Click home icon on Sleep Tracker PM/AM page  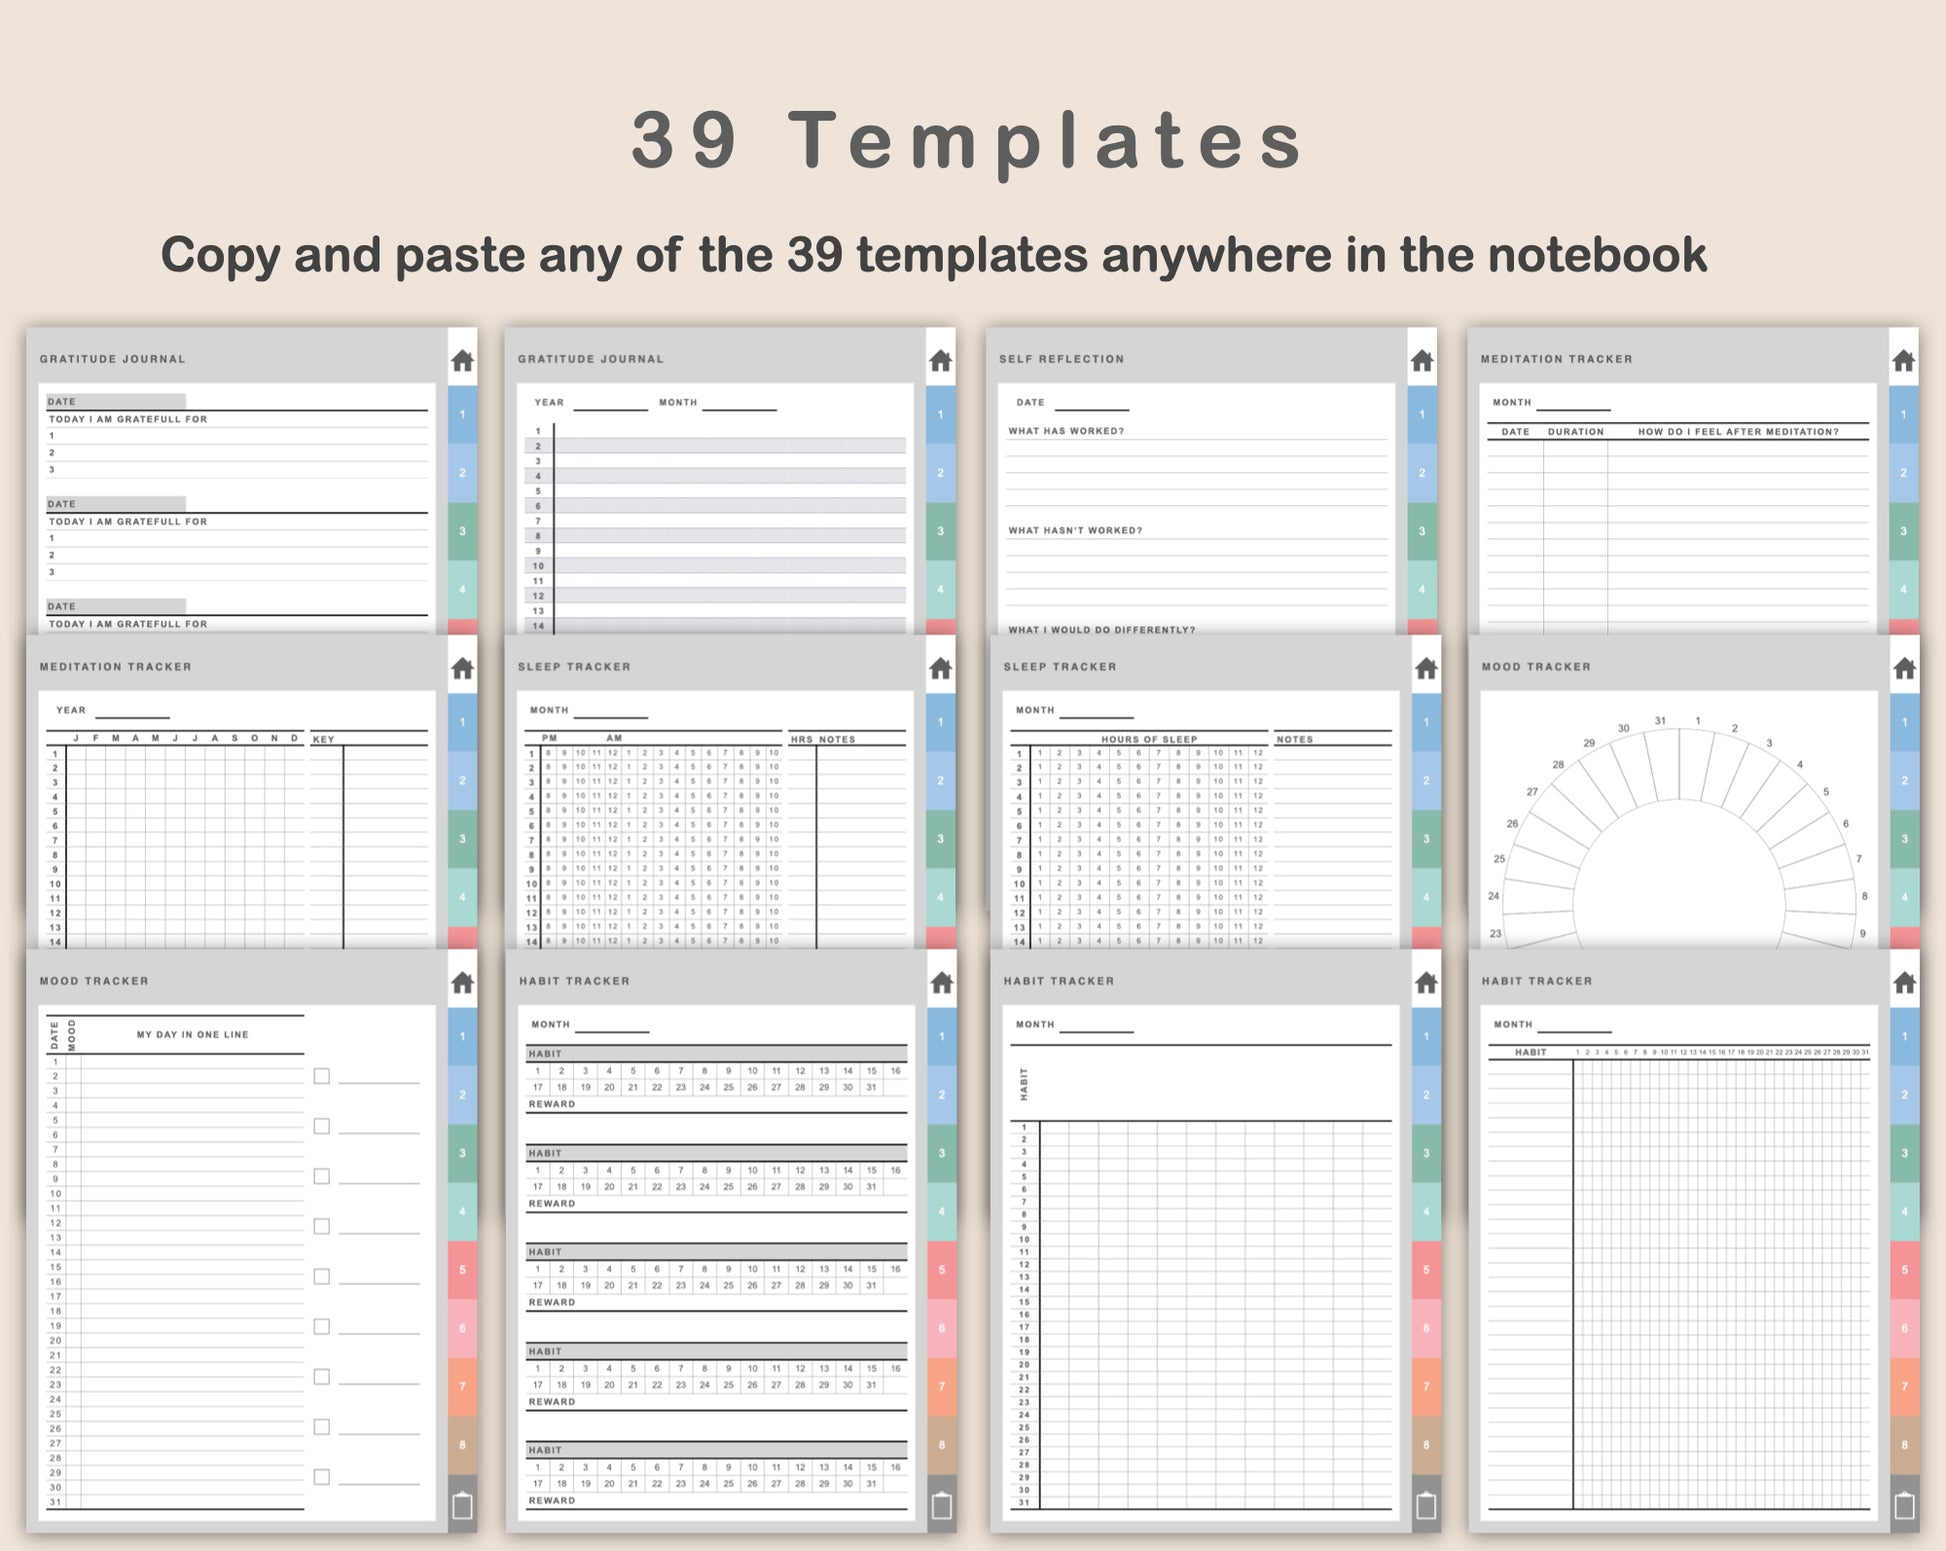coord(940,668)
